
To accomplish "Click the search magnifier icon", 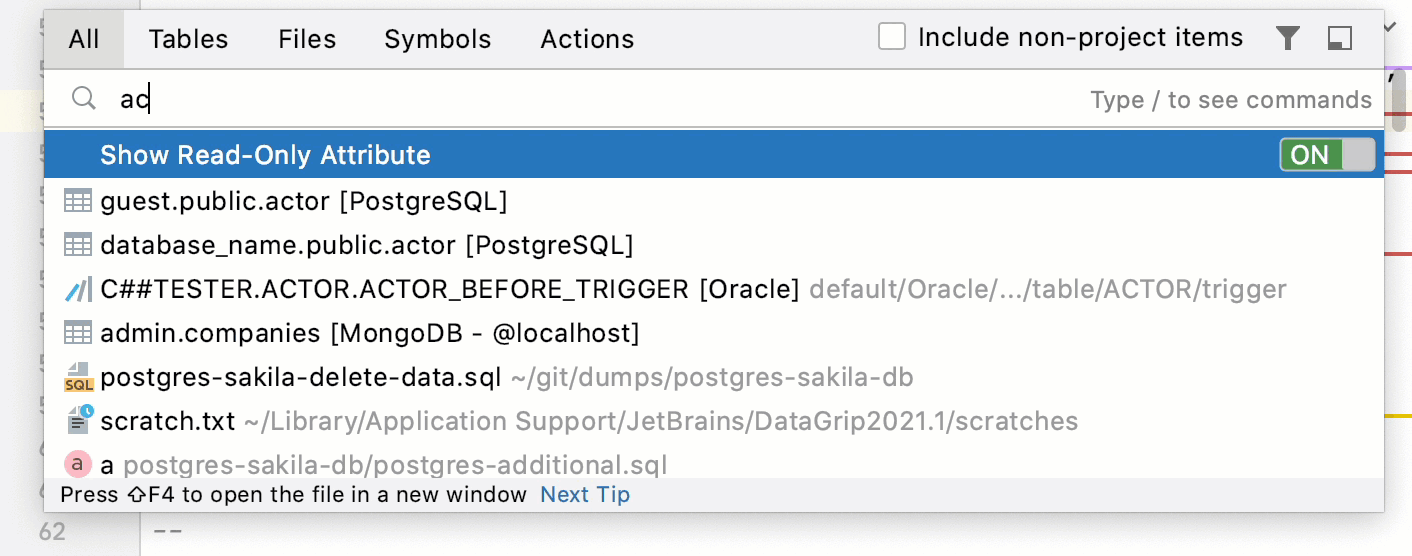I will (84, 98).
